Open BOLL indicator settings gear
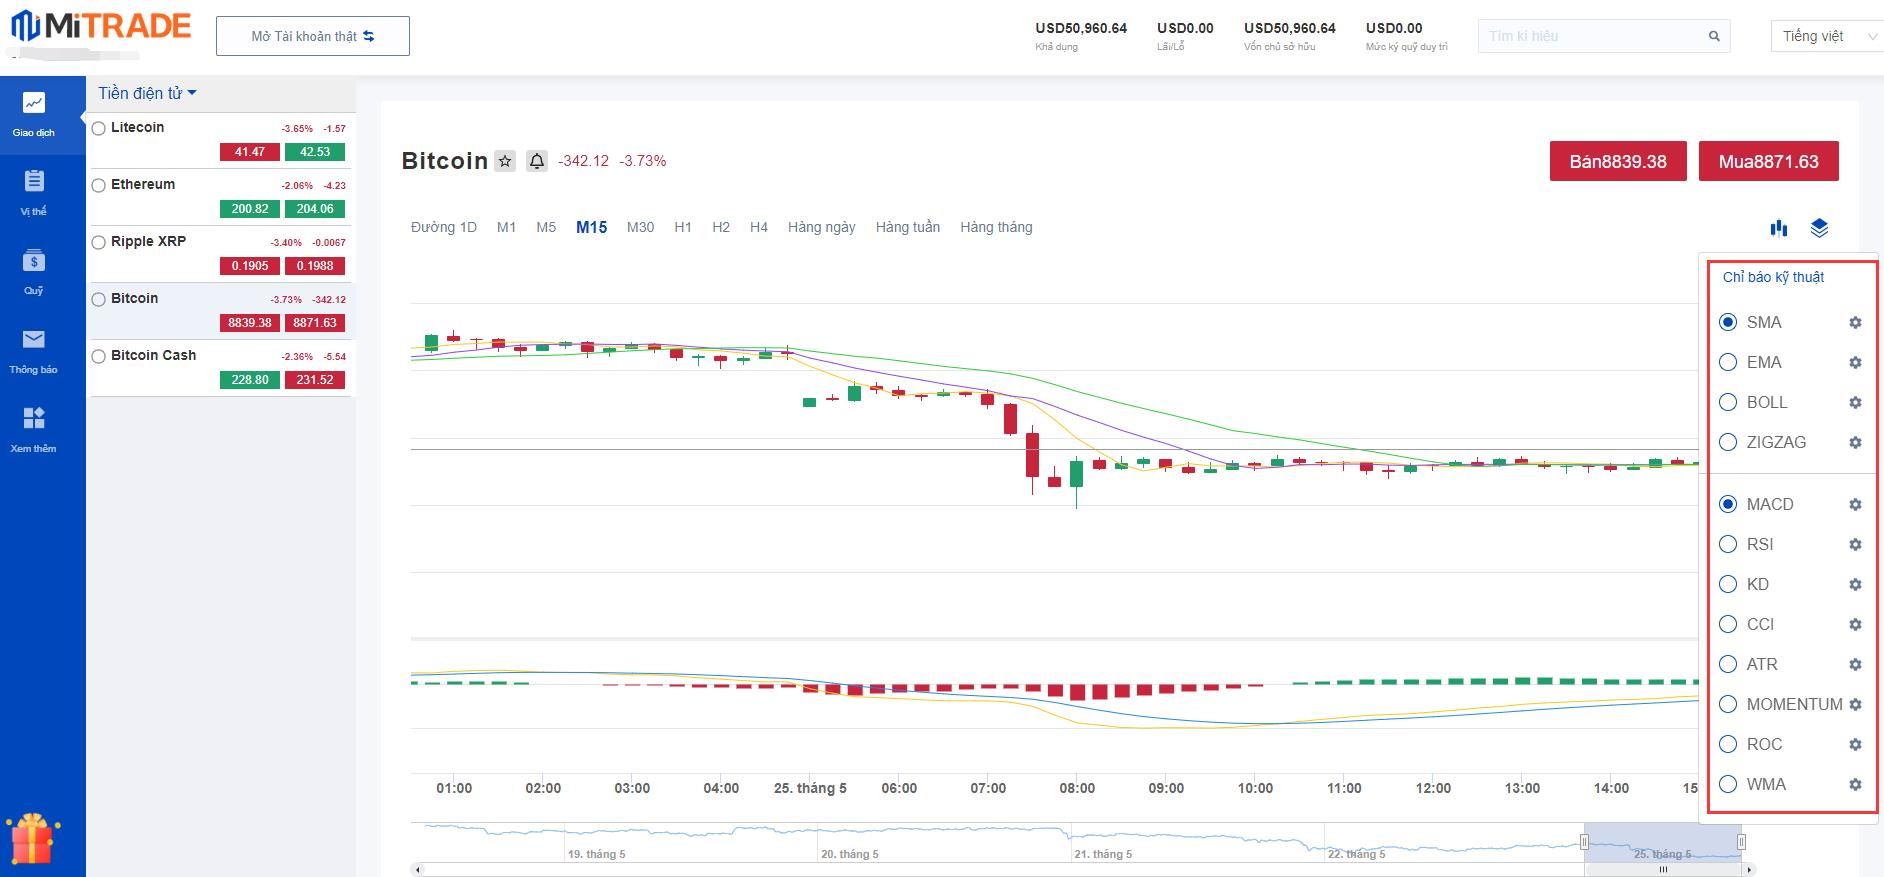1884x877 pixels. 1855,402
